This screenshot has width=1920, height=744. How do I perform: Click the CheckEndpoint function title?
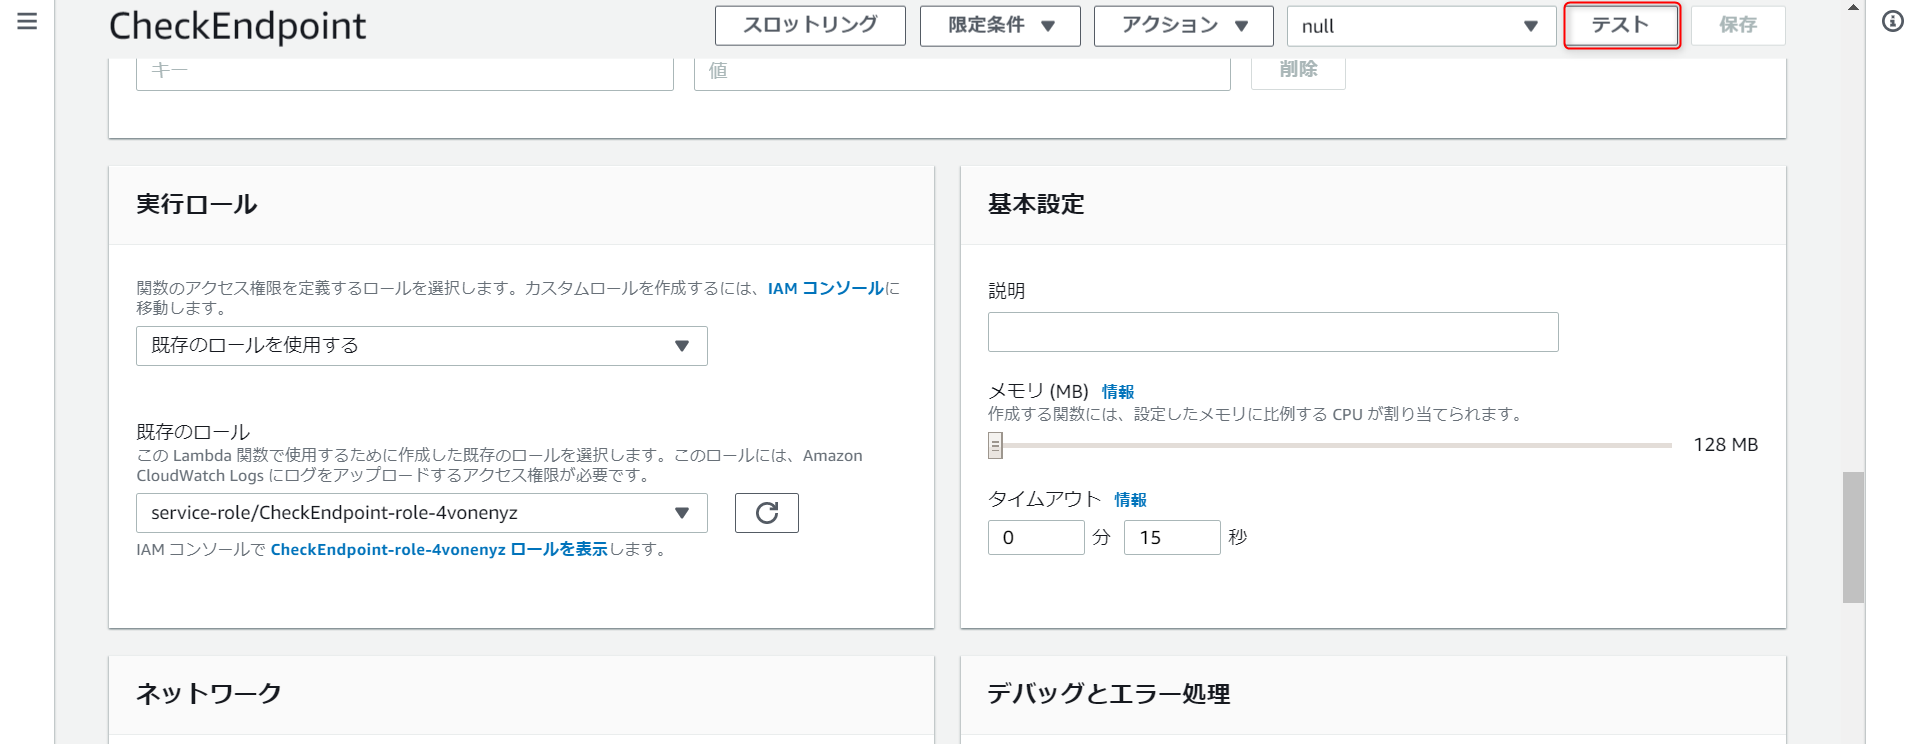coord(237,26)
